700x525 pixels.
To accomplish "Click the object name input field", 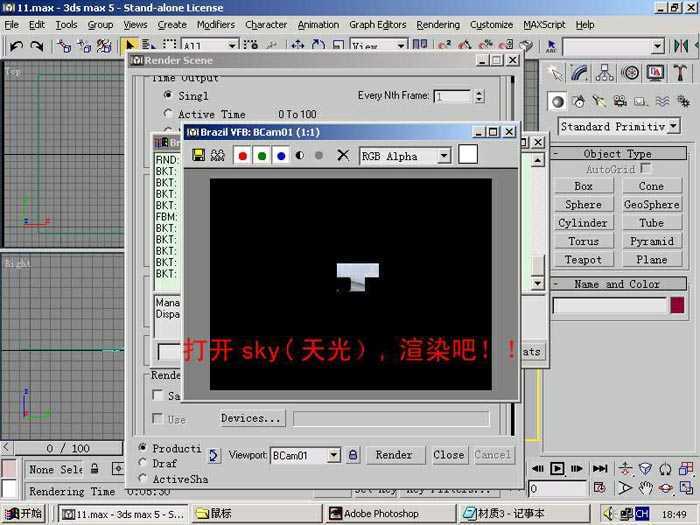I will (x=609, y=306).
